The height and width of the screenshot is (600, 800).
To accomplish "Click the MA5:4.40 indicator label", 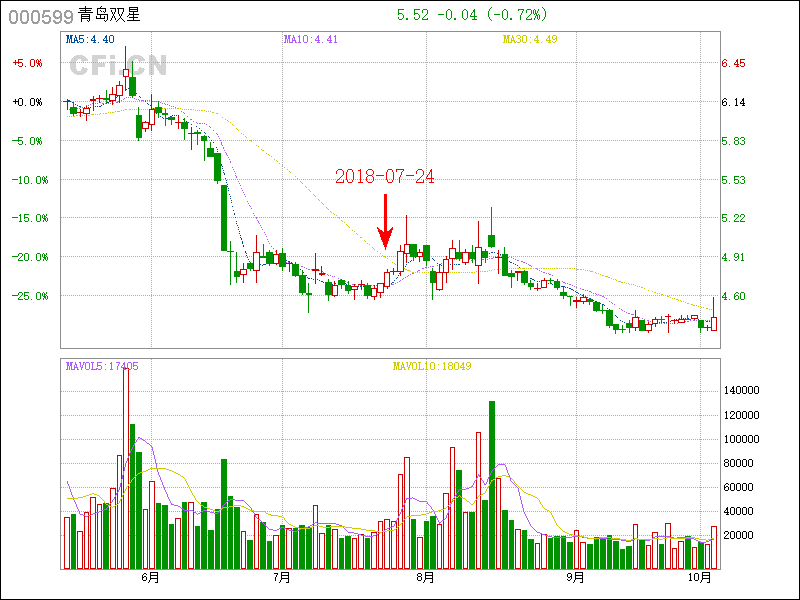I will (90, 39).
